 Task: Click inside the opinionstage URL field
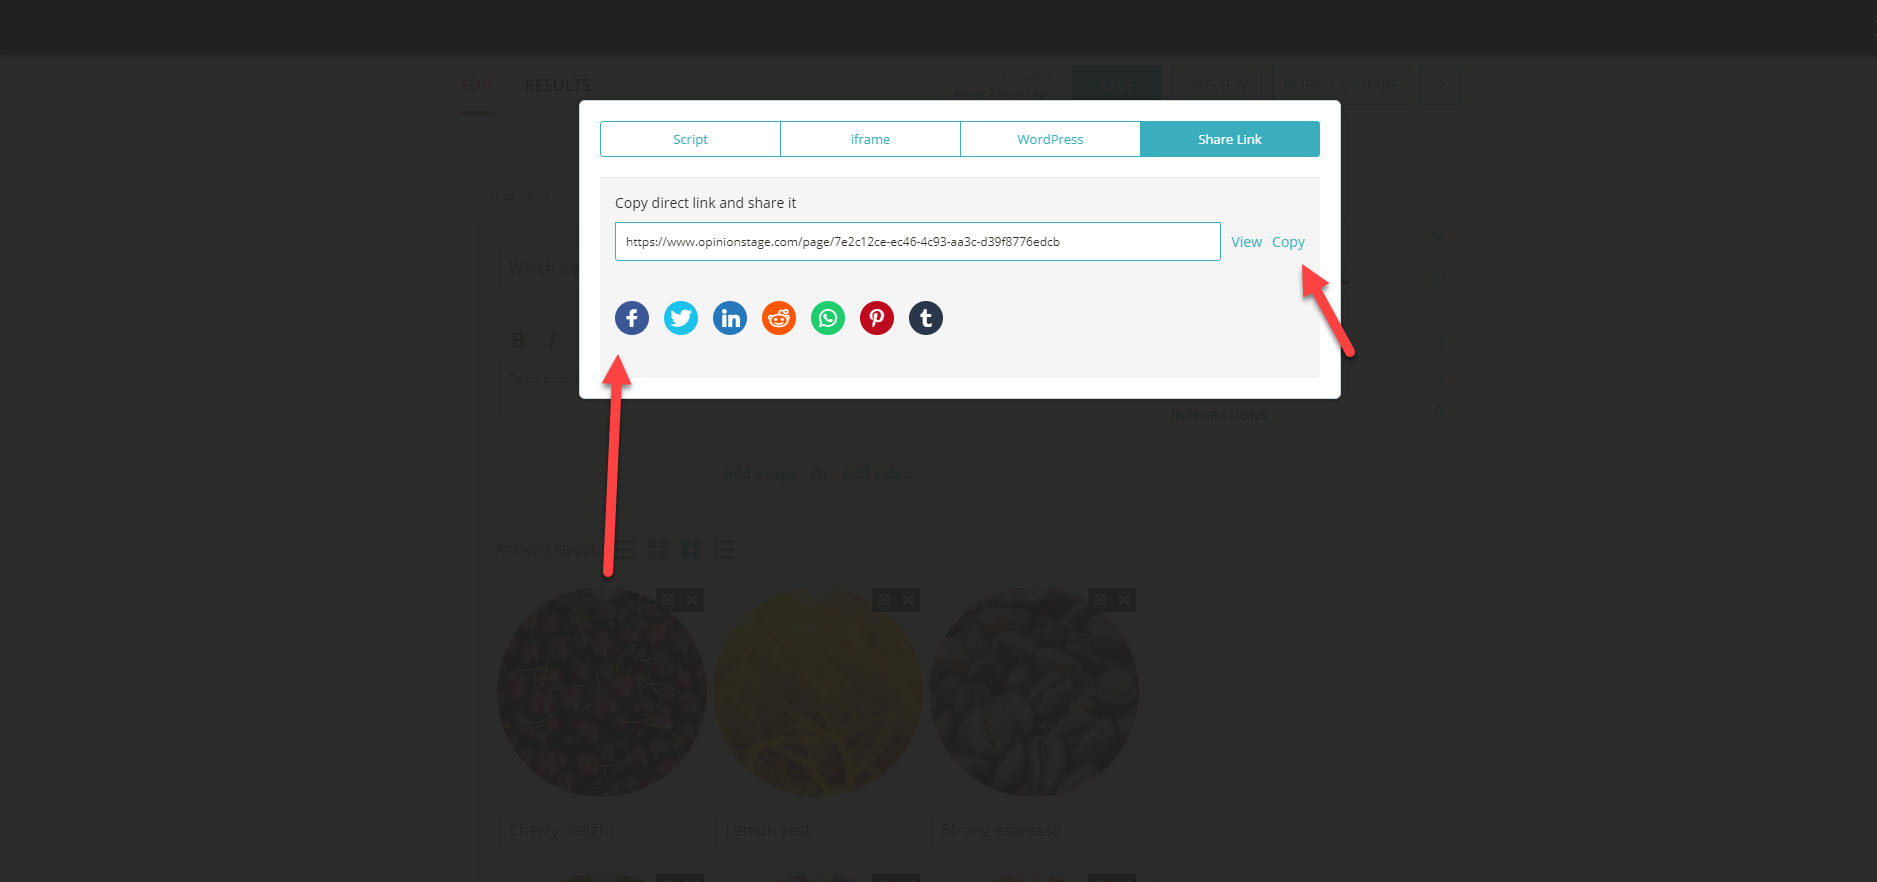click(x=917, y=241)
